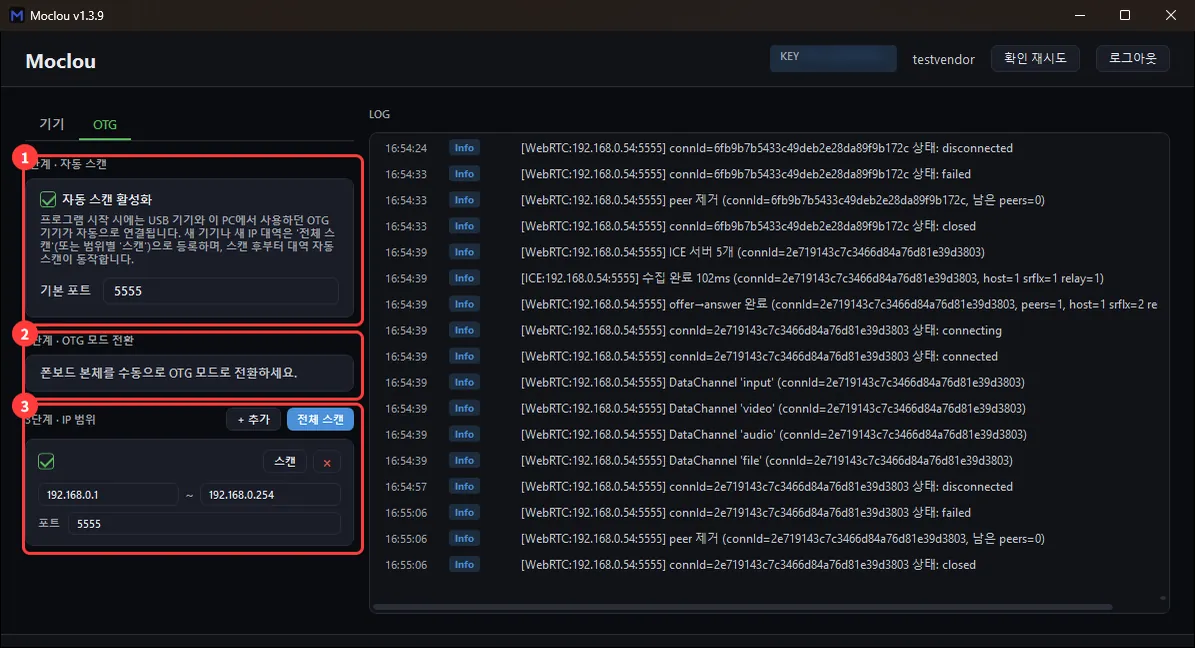Click the horizontal scrollbar of the log panel
The height and width of the screenshot is (648, 1195).
[x=743, y=607]
